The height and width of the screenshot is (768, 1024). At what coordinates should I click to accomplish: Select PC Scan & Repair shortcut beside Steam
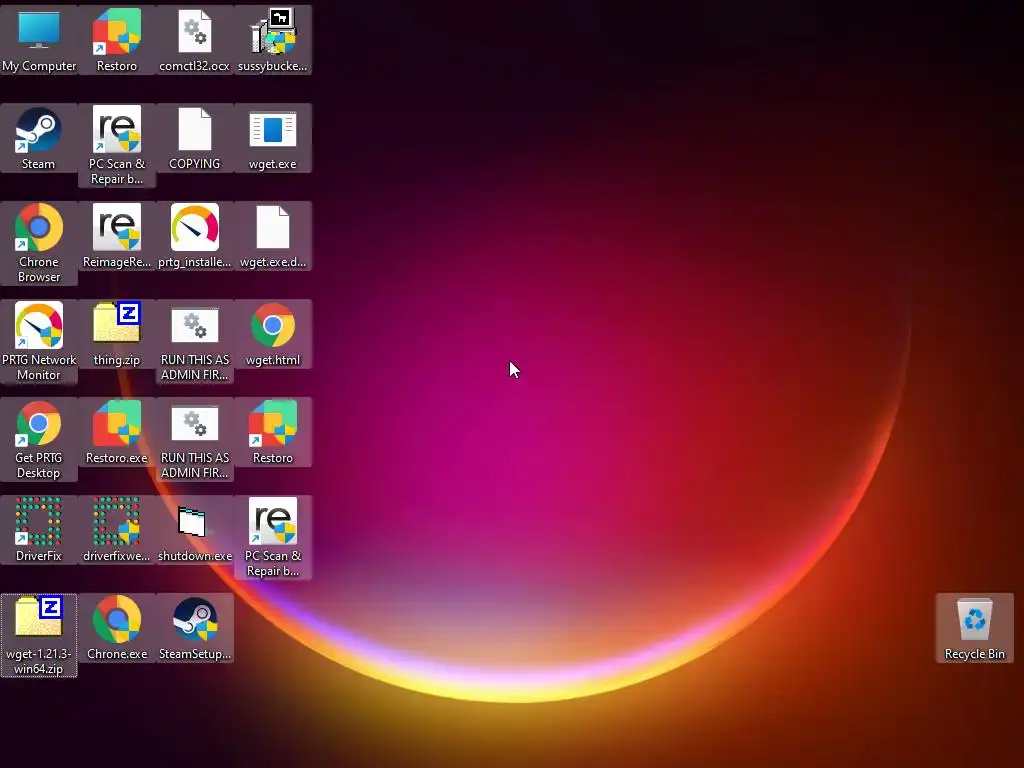pyautogui.click(x=117, y=145)
